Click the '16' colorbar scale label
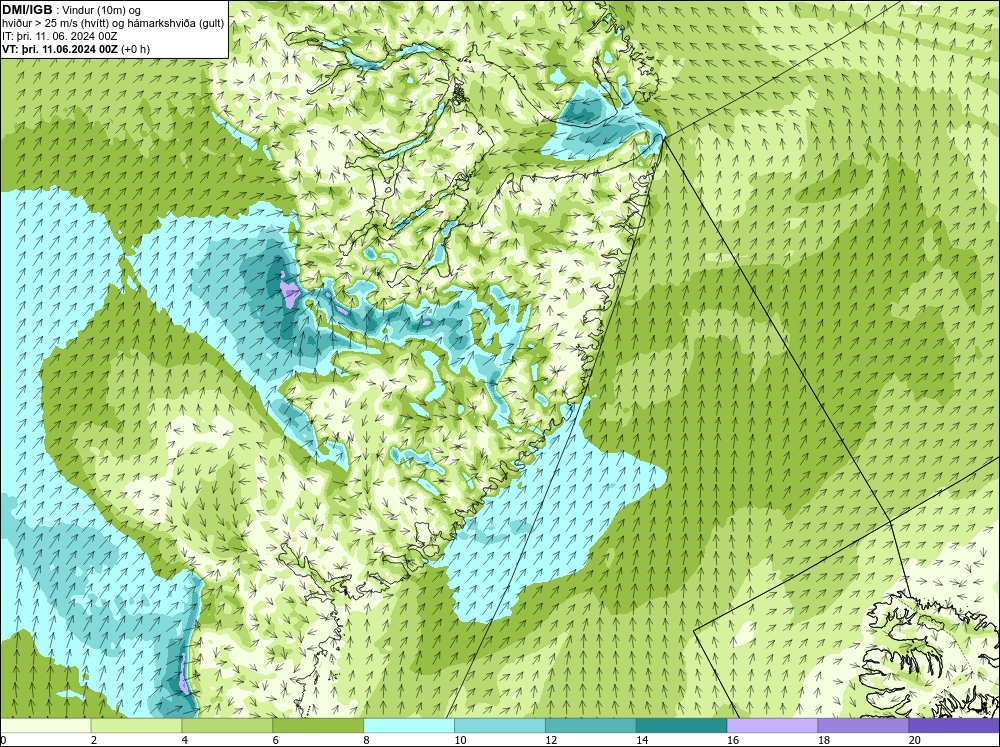Image resolution: width=1000 pixels, height=747 pixels. click(733, 740)
